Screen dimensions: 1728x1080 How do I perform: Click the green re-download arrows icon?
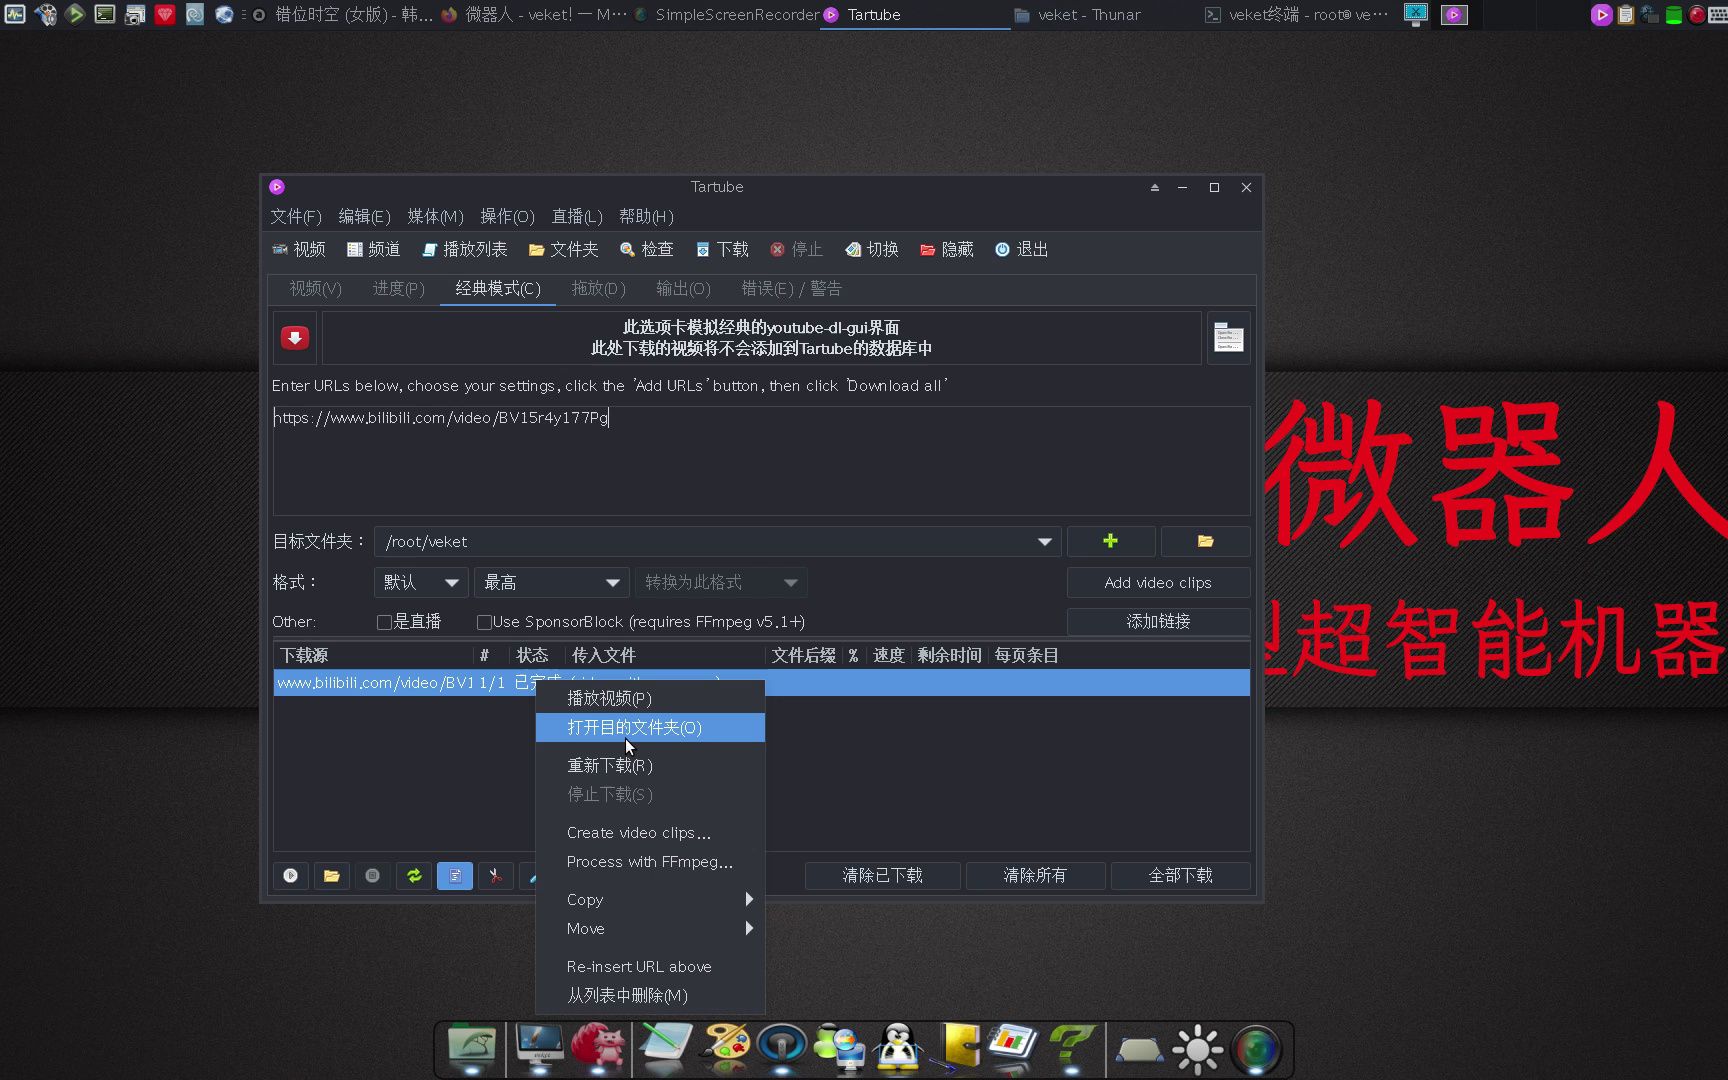413,875
